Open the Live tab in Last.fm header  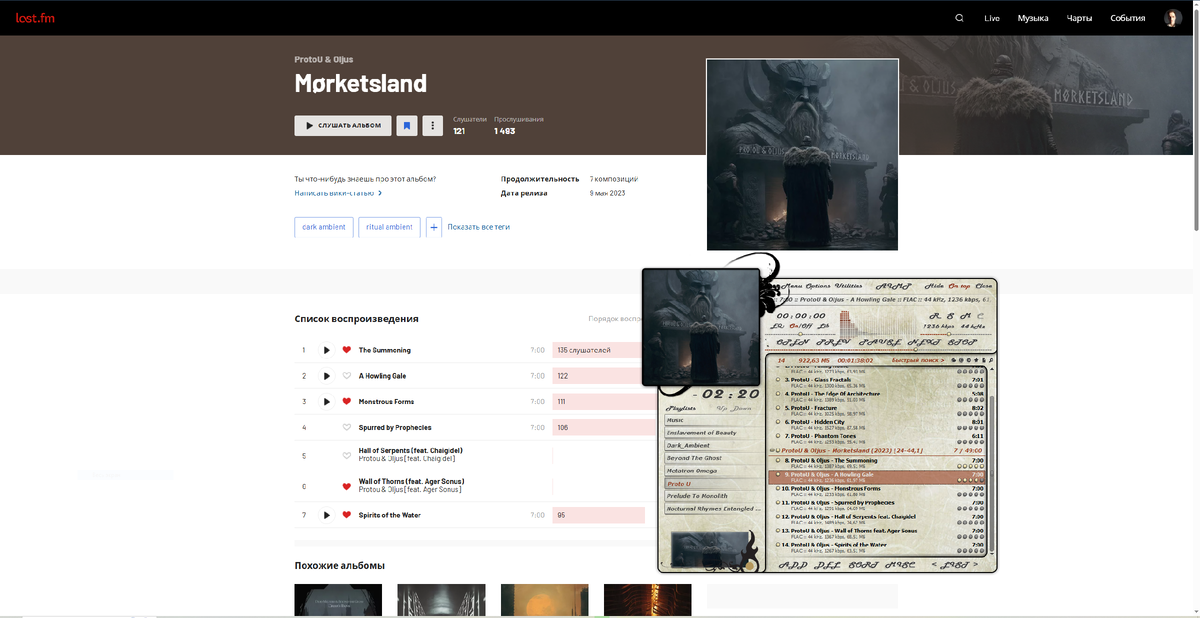(x=992, y=18)
